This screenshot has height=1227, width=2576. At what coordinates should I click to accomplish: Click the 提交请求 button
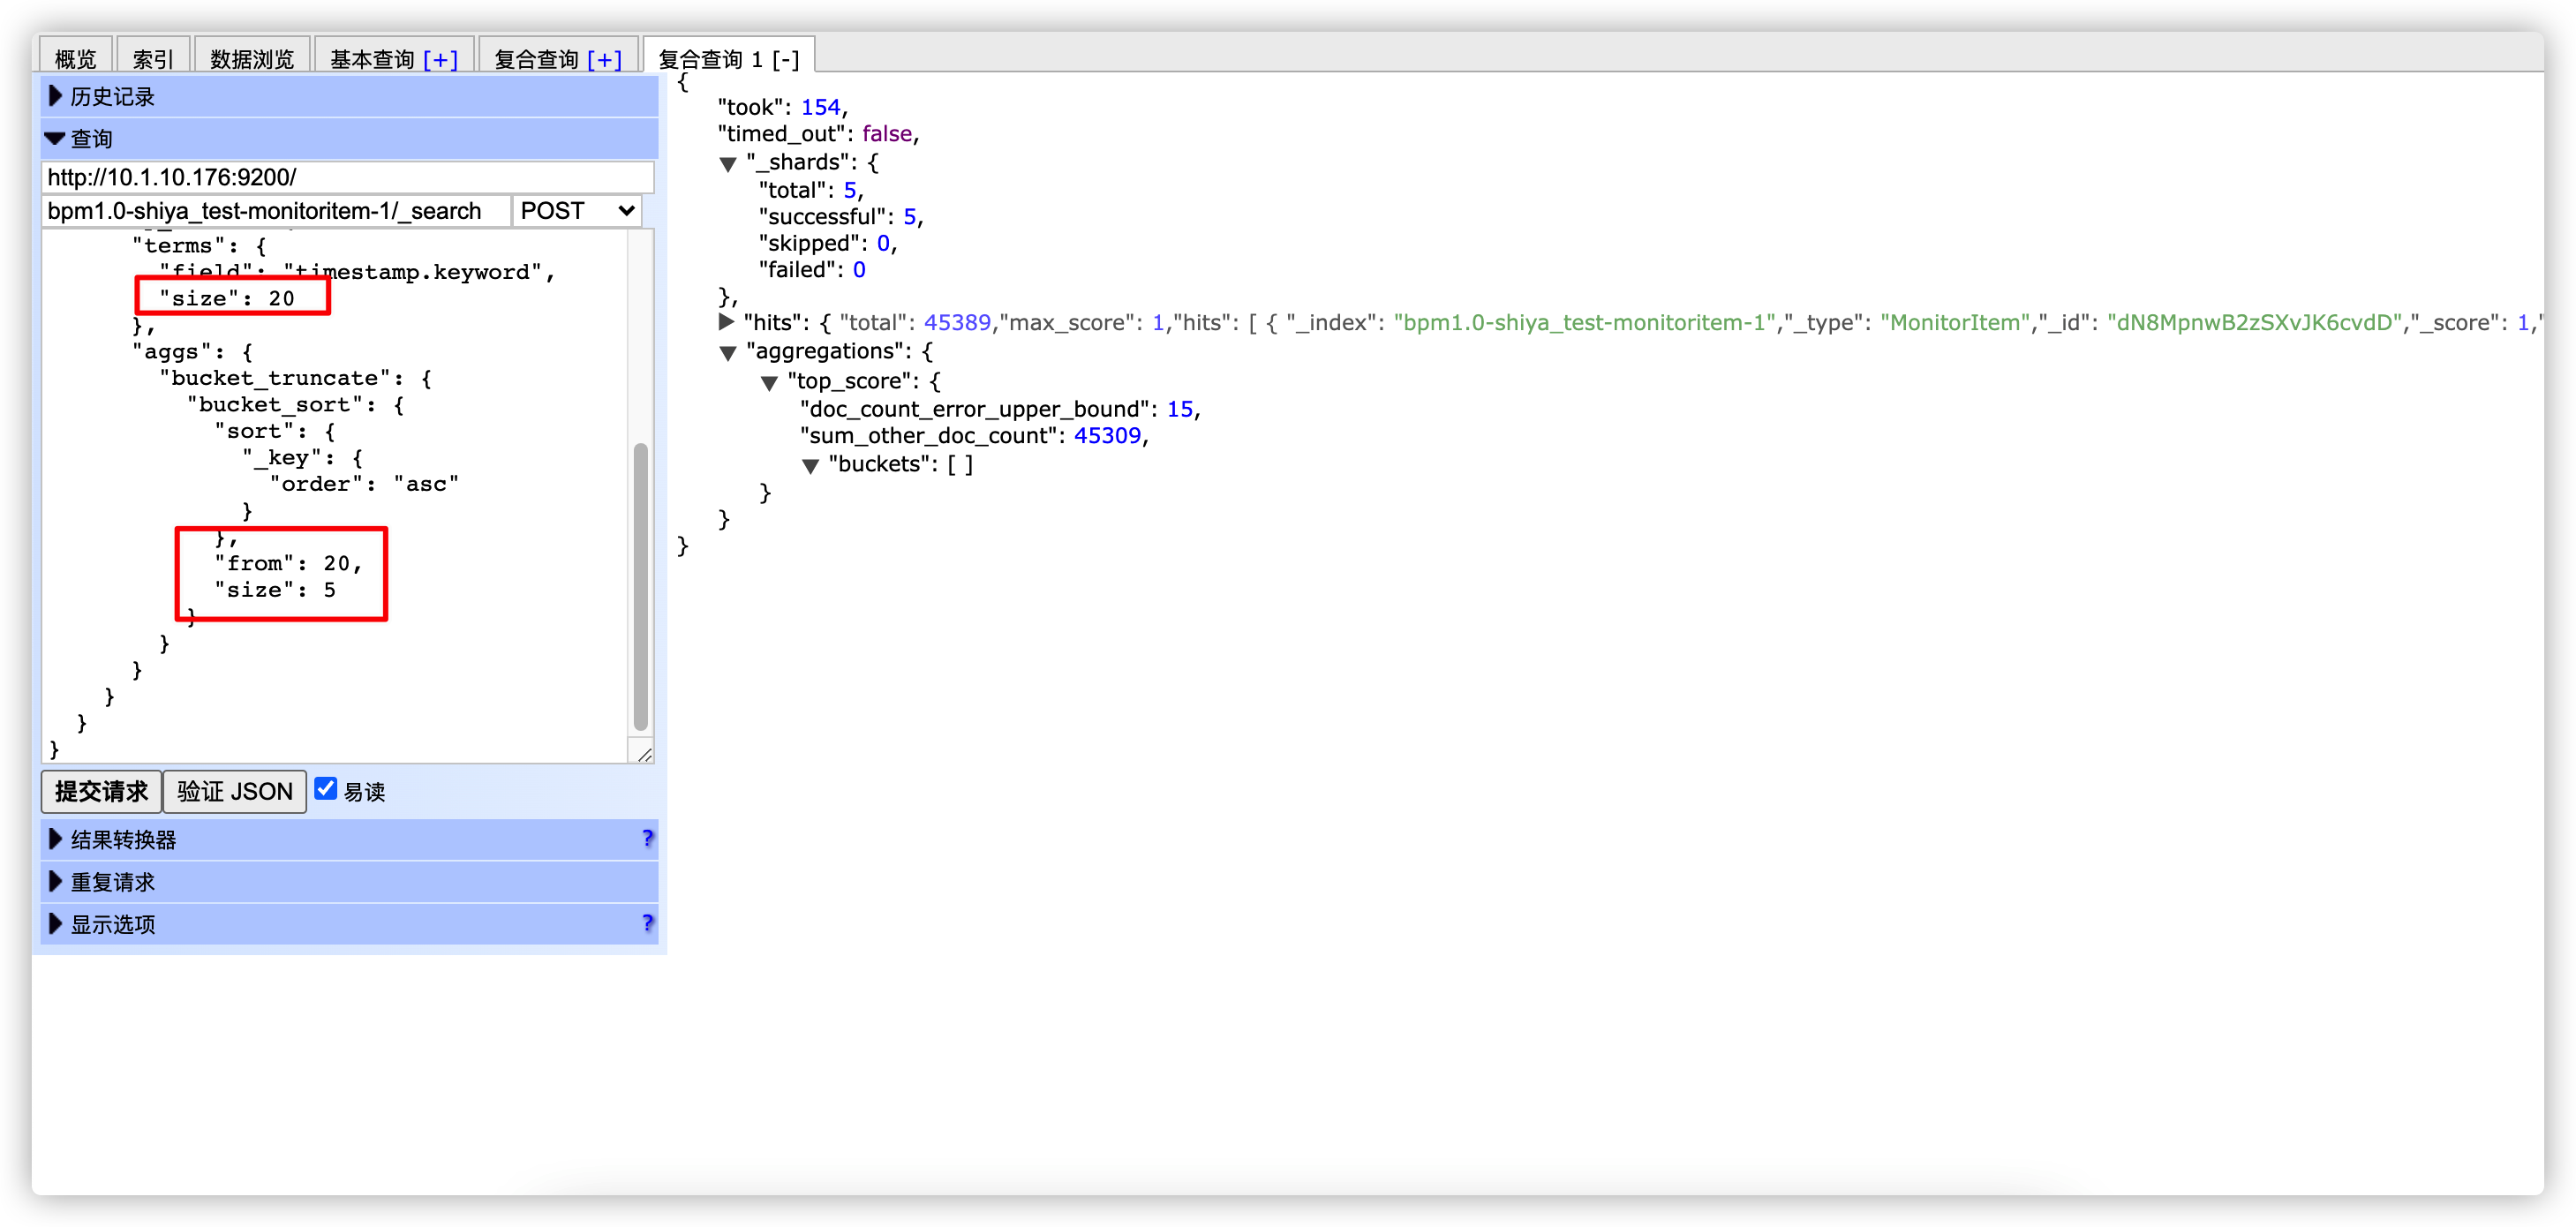(101, 791)
